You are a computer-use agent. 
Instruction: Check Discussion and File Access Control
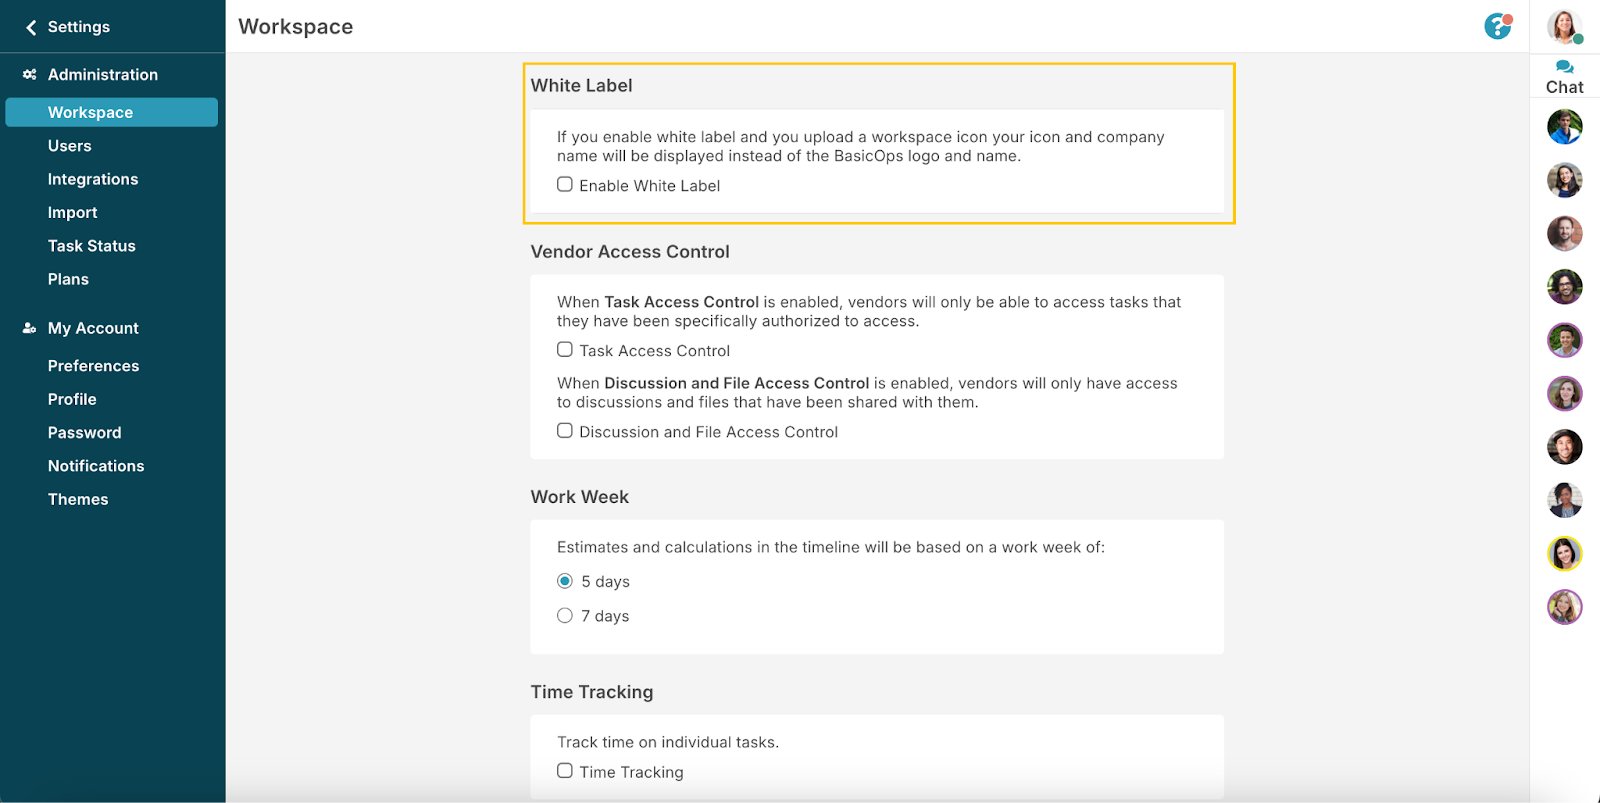click(565, 431)
